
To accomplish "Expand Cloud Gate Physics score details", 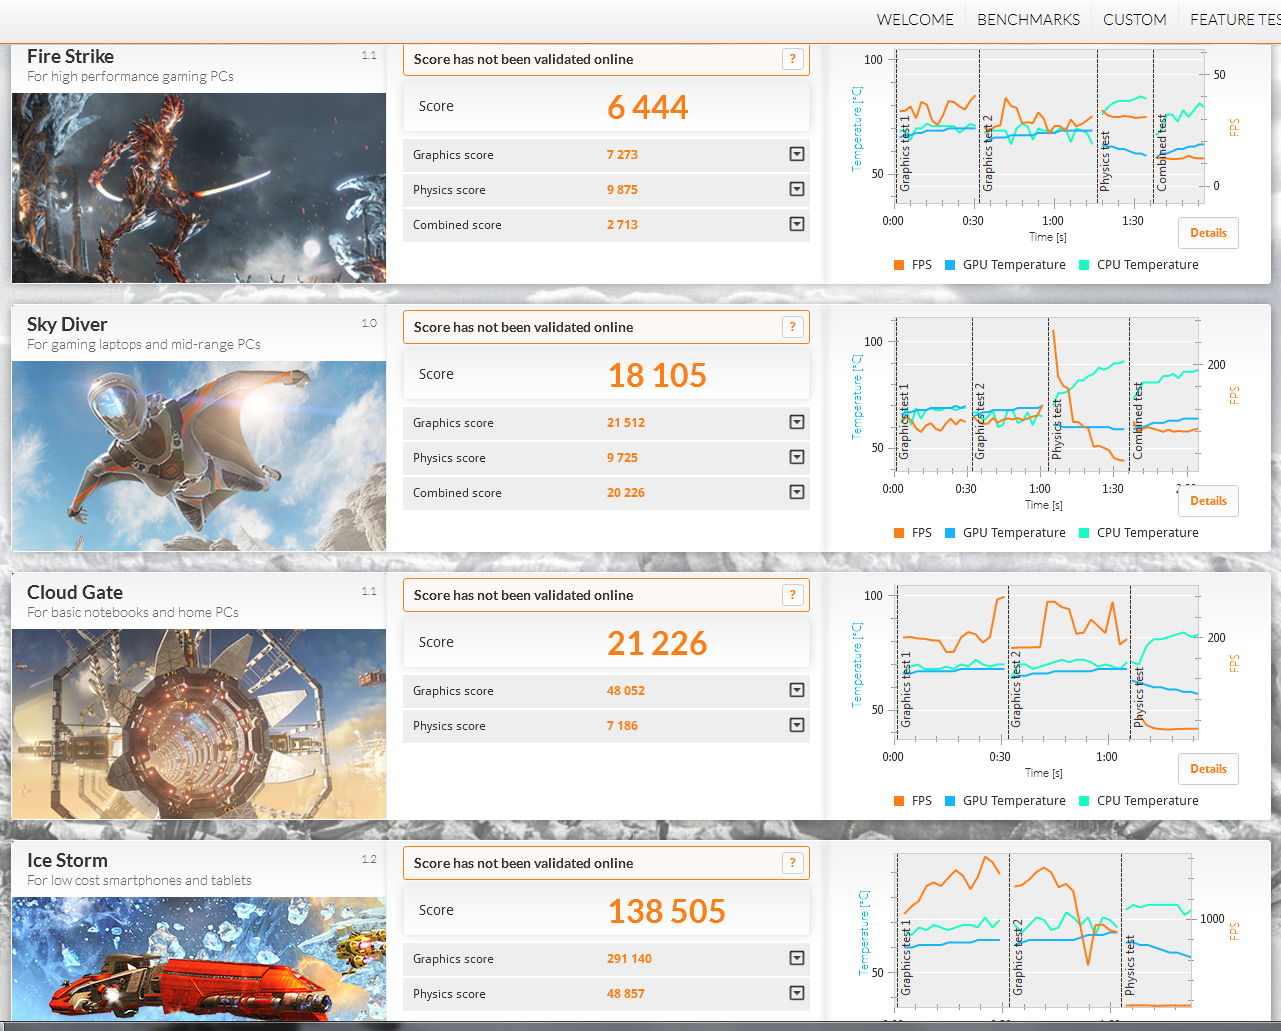I will [797, 725].
